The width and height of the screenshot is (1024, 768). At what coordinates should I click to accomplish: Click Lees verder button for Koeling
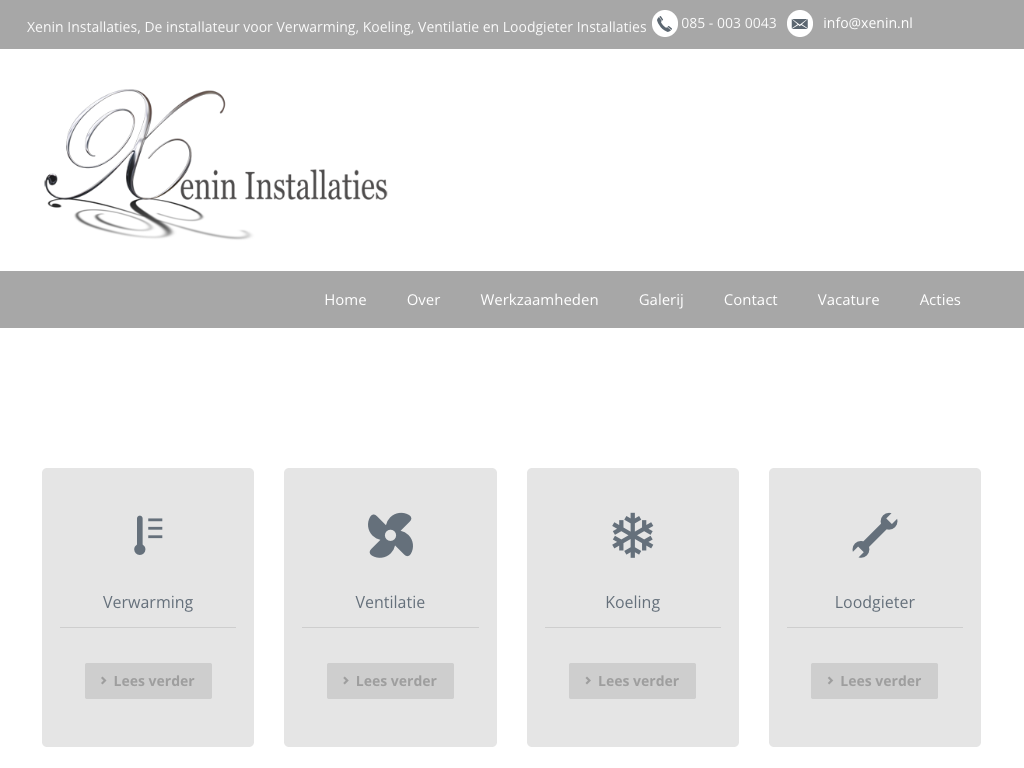coord(632,681)
